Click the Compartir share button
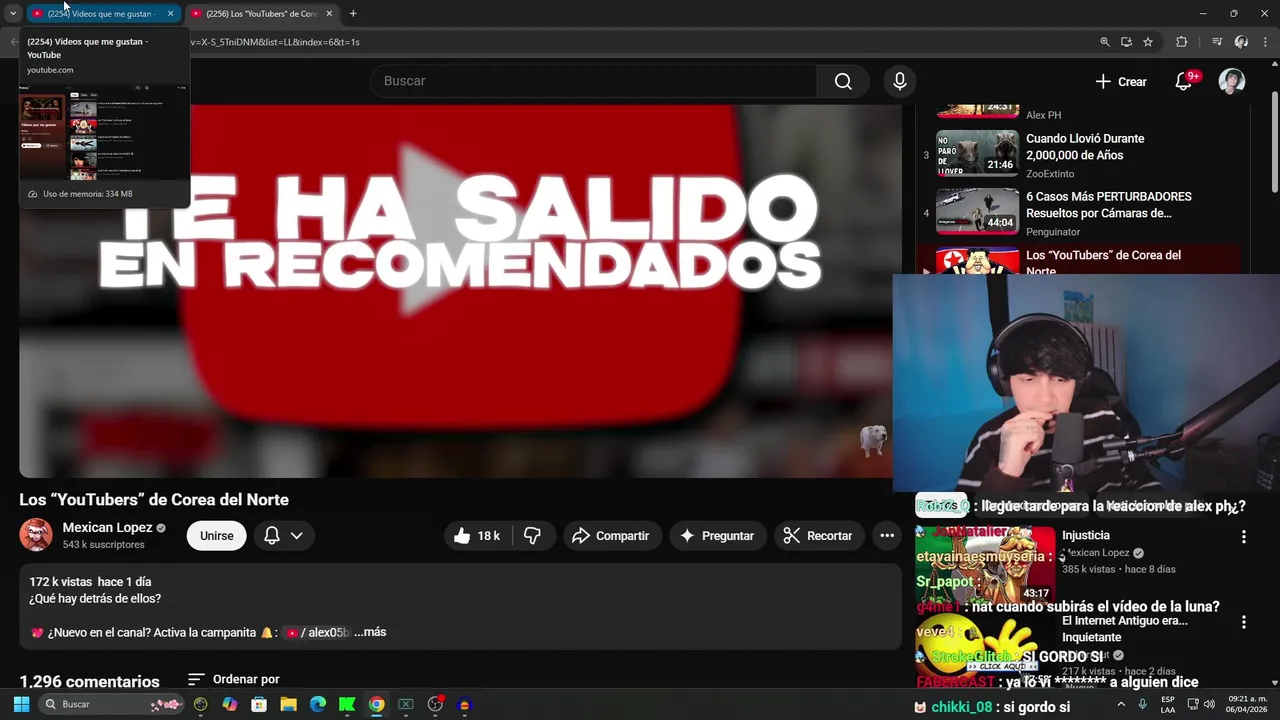This screenshot has width=1280, height=720. [x=611, y=536]
